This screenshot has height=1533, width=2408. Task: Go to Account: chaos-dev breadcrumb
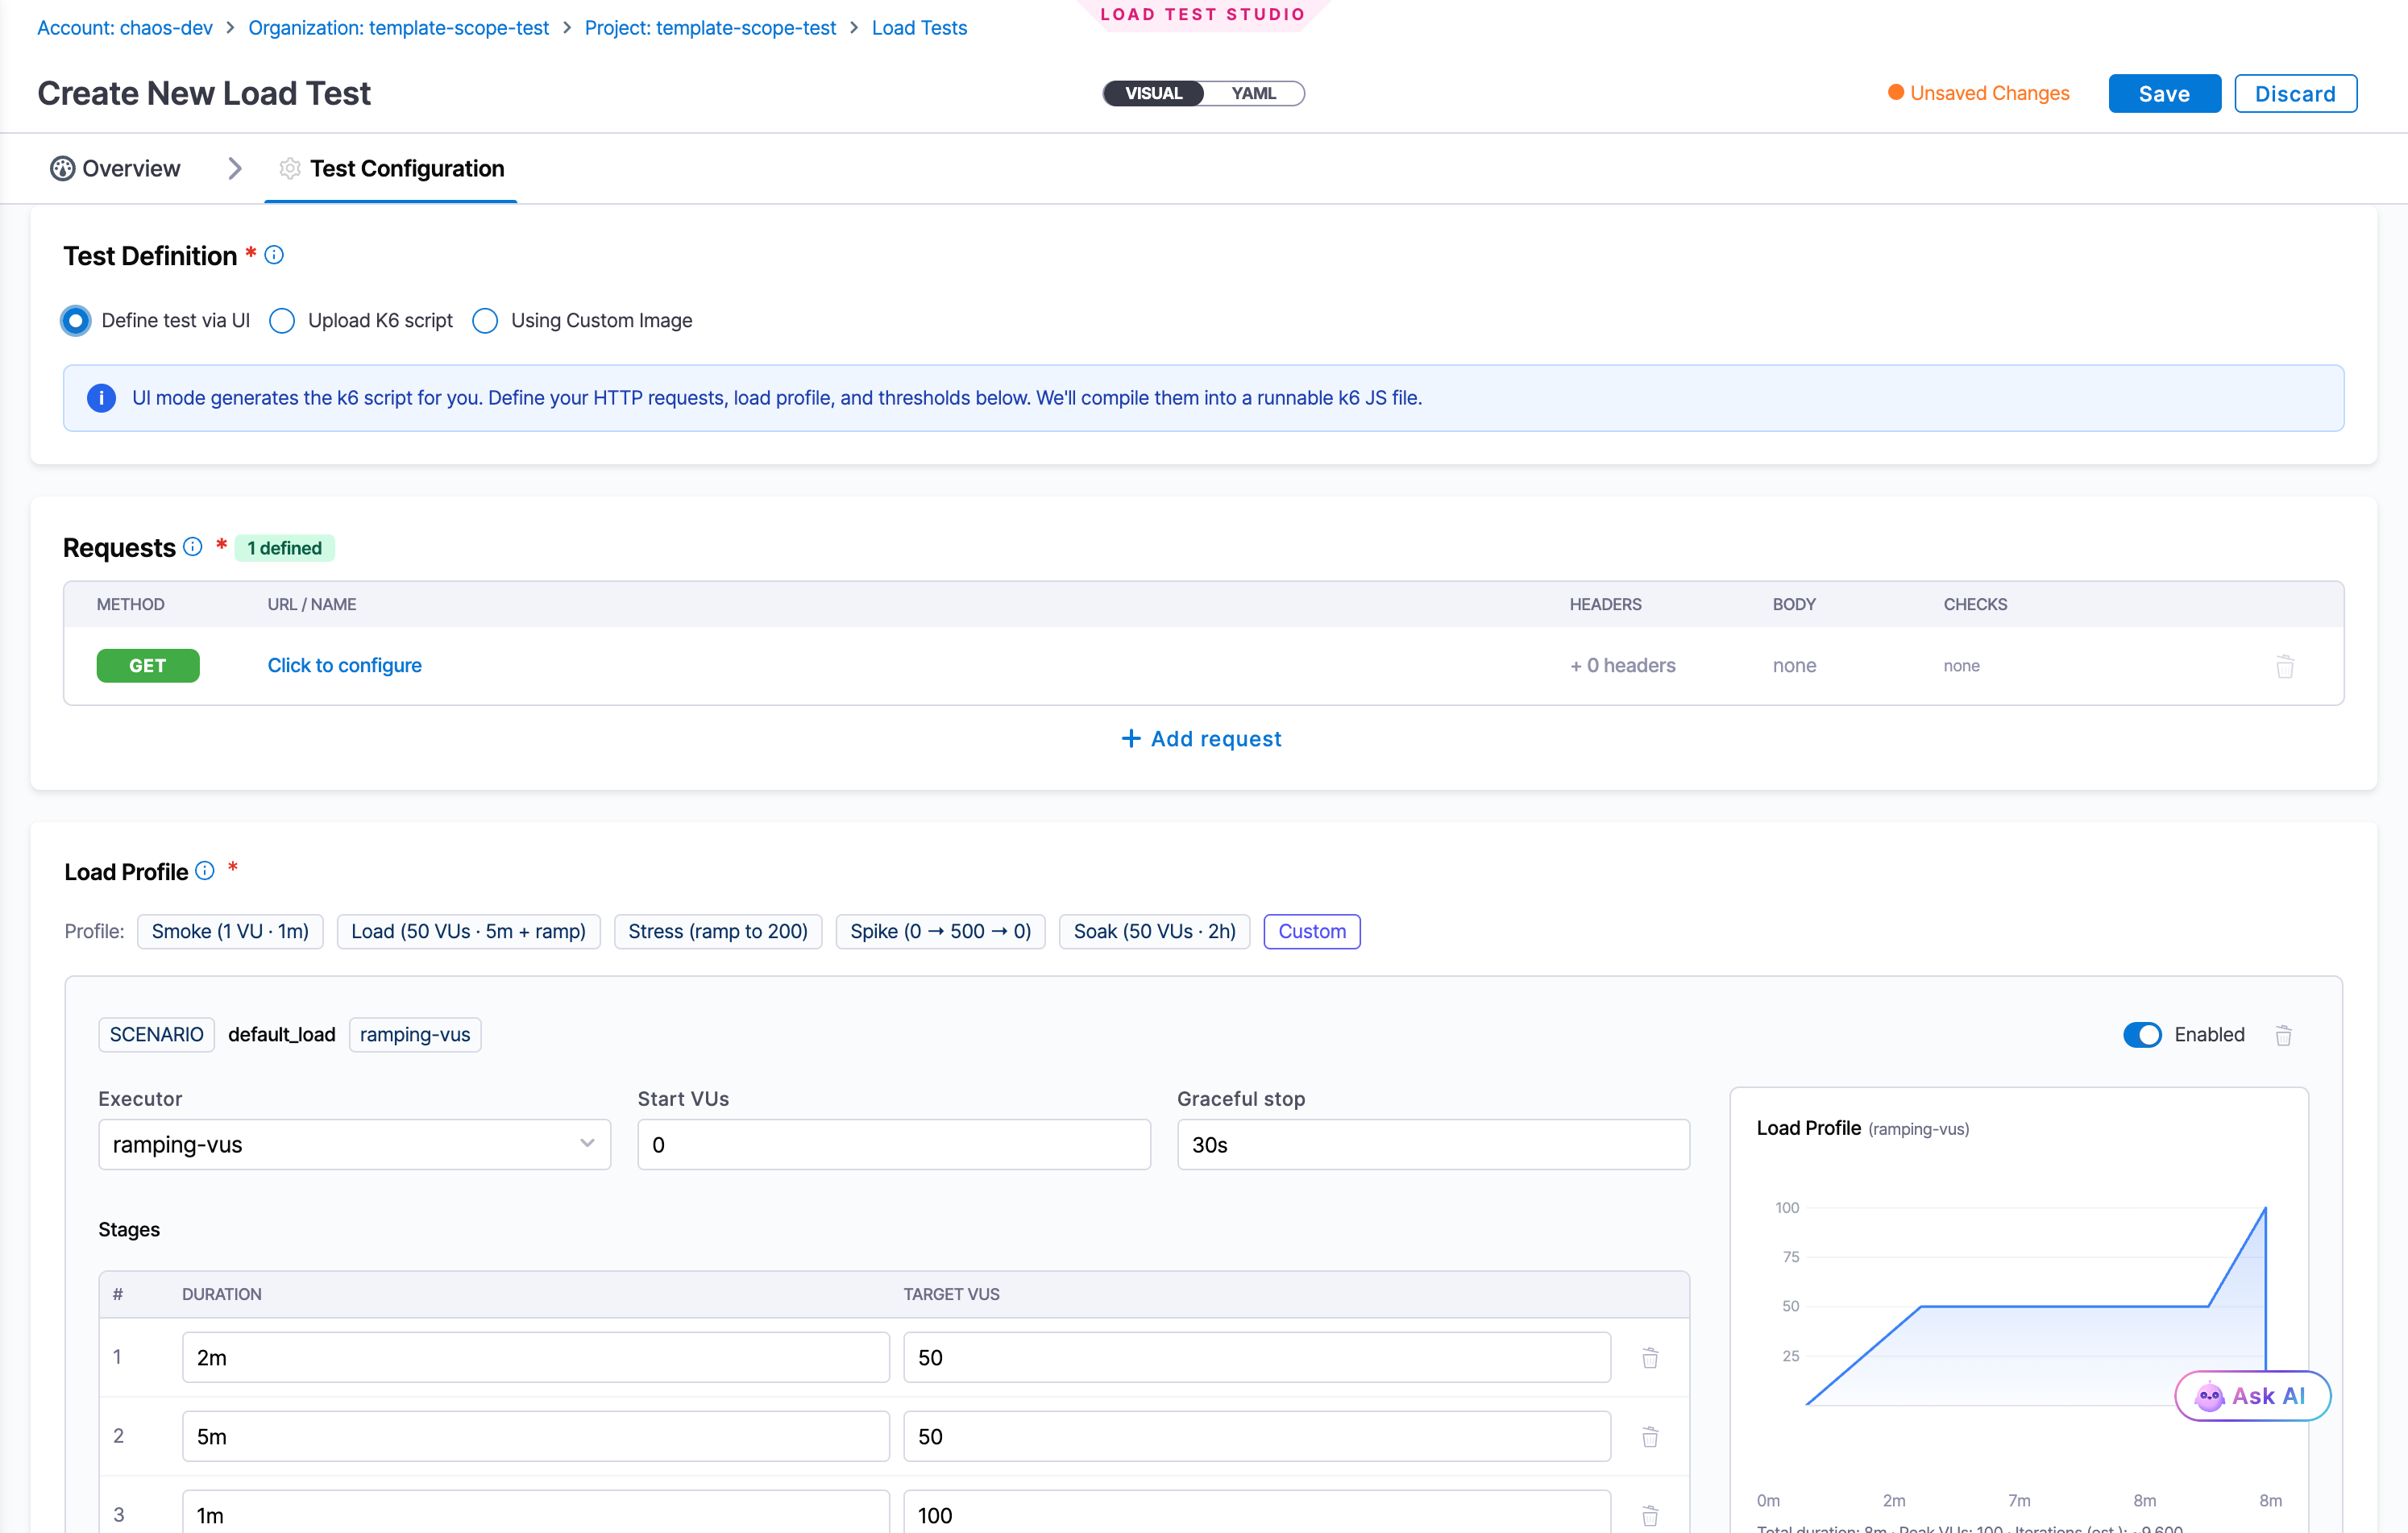[125, 28]
